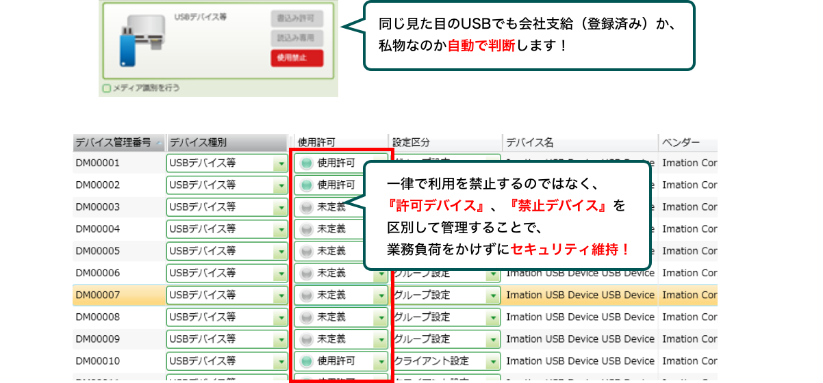
Task: Open device type dropdown for DM00001
Action: pos(281,163)
